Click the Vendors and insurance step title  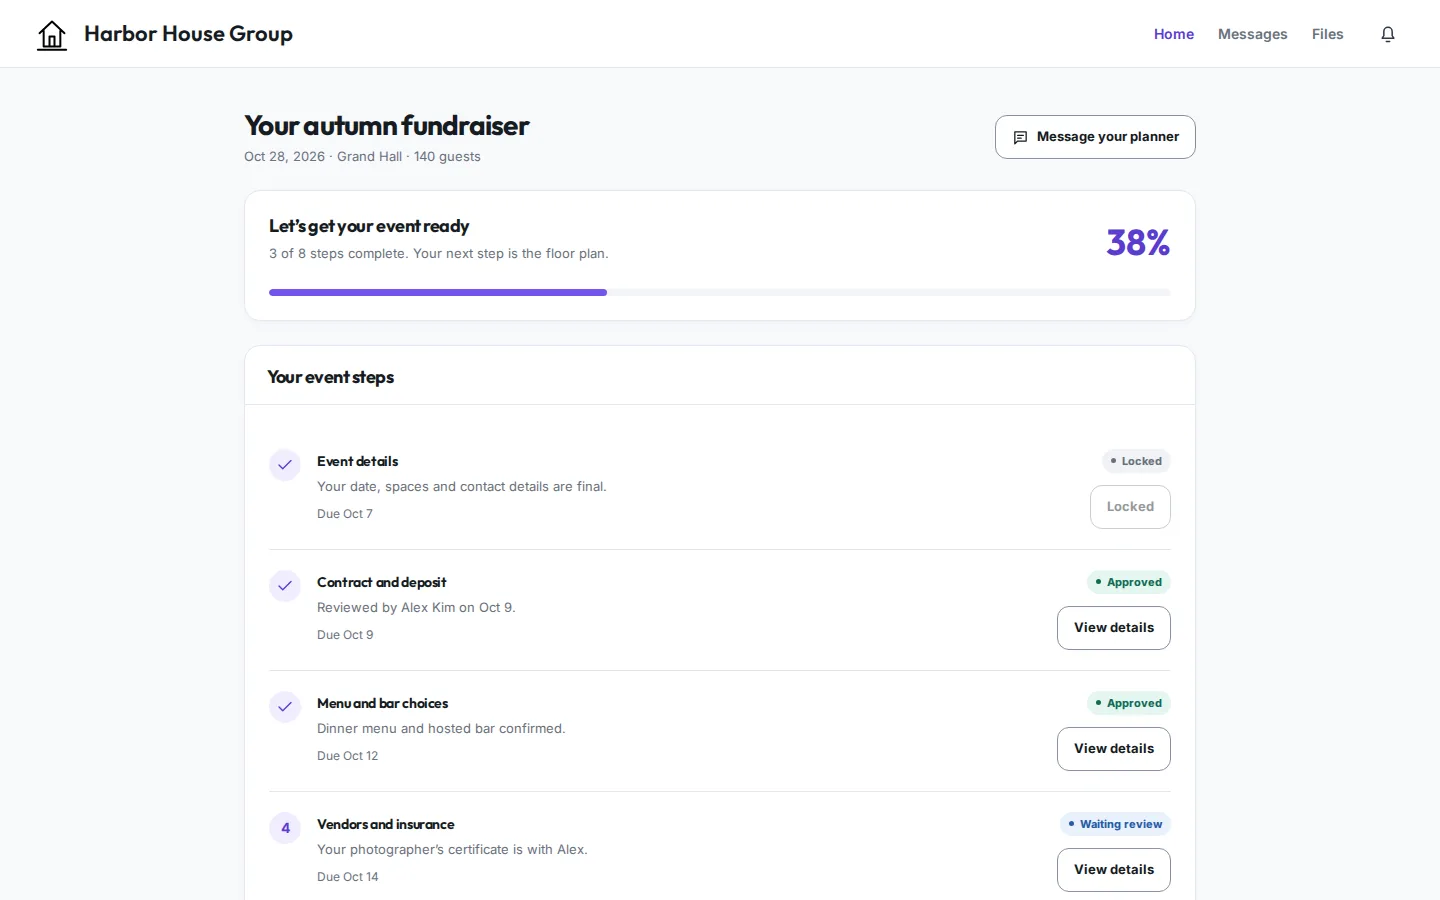(x=386, y=824)
